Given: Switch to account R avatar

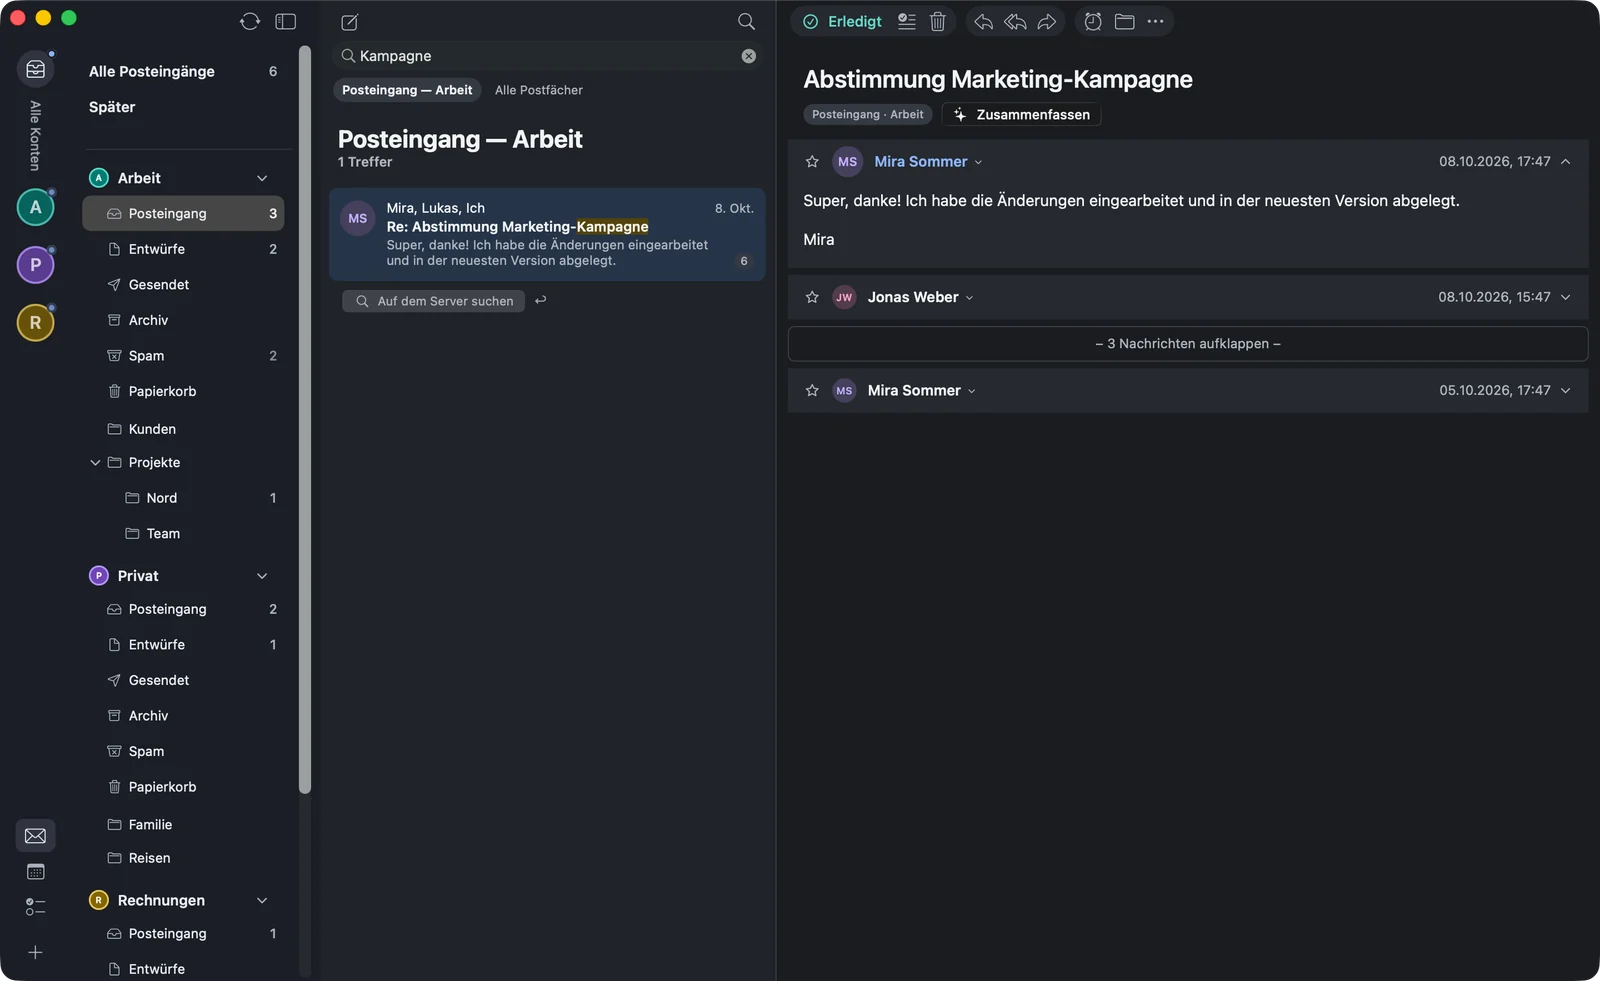Looking at the screenshot, I should (x=36, y=323).
